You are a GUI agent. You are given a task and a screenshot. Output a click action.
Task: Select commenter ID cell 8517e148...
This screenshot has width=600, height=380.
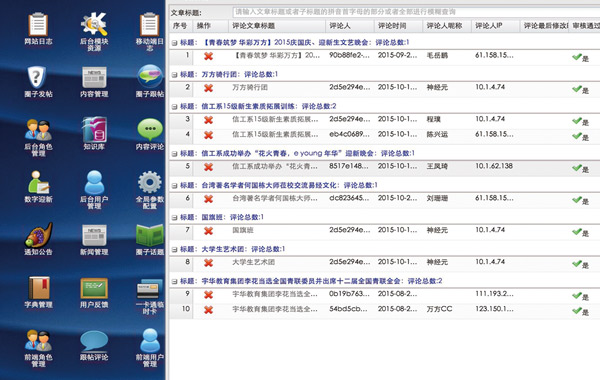350,166
